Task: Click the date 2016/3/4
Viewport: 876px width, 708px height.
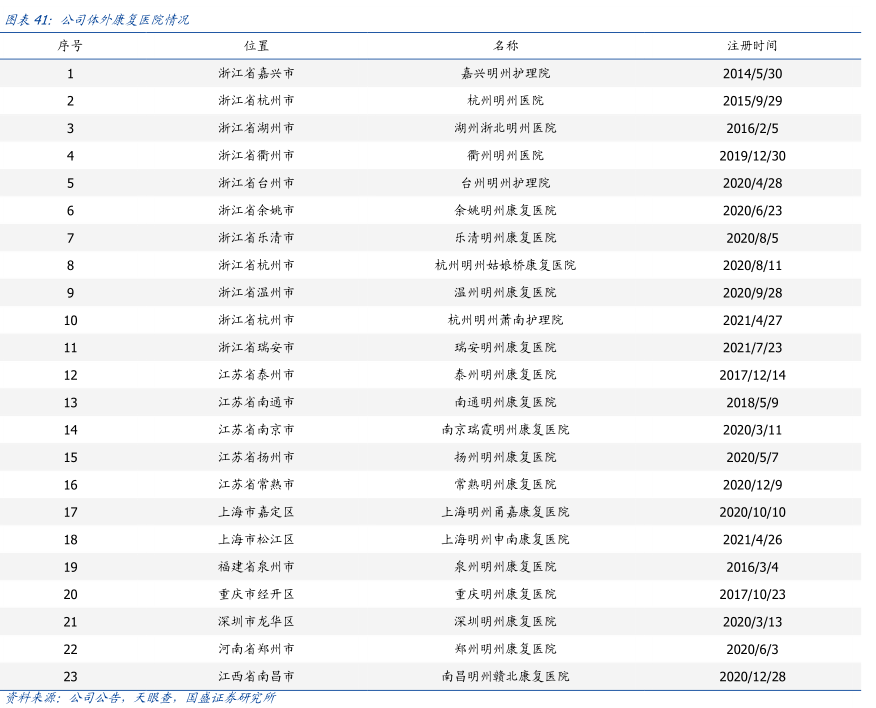Action: [752, 566]
